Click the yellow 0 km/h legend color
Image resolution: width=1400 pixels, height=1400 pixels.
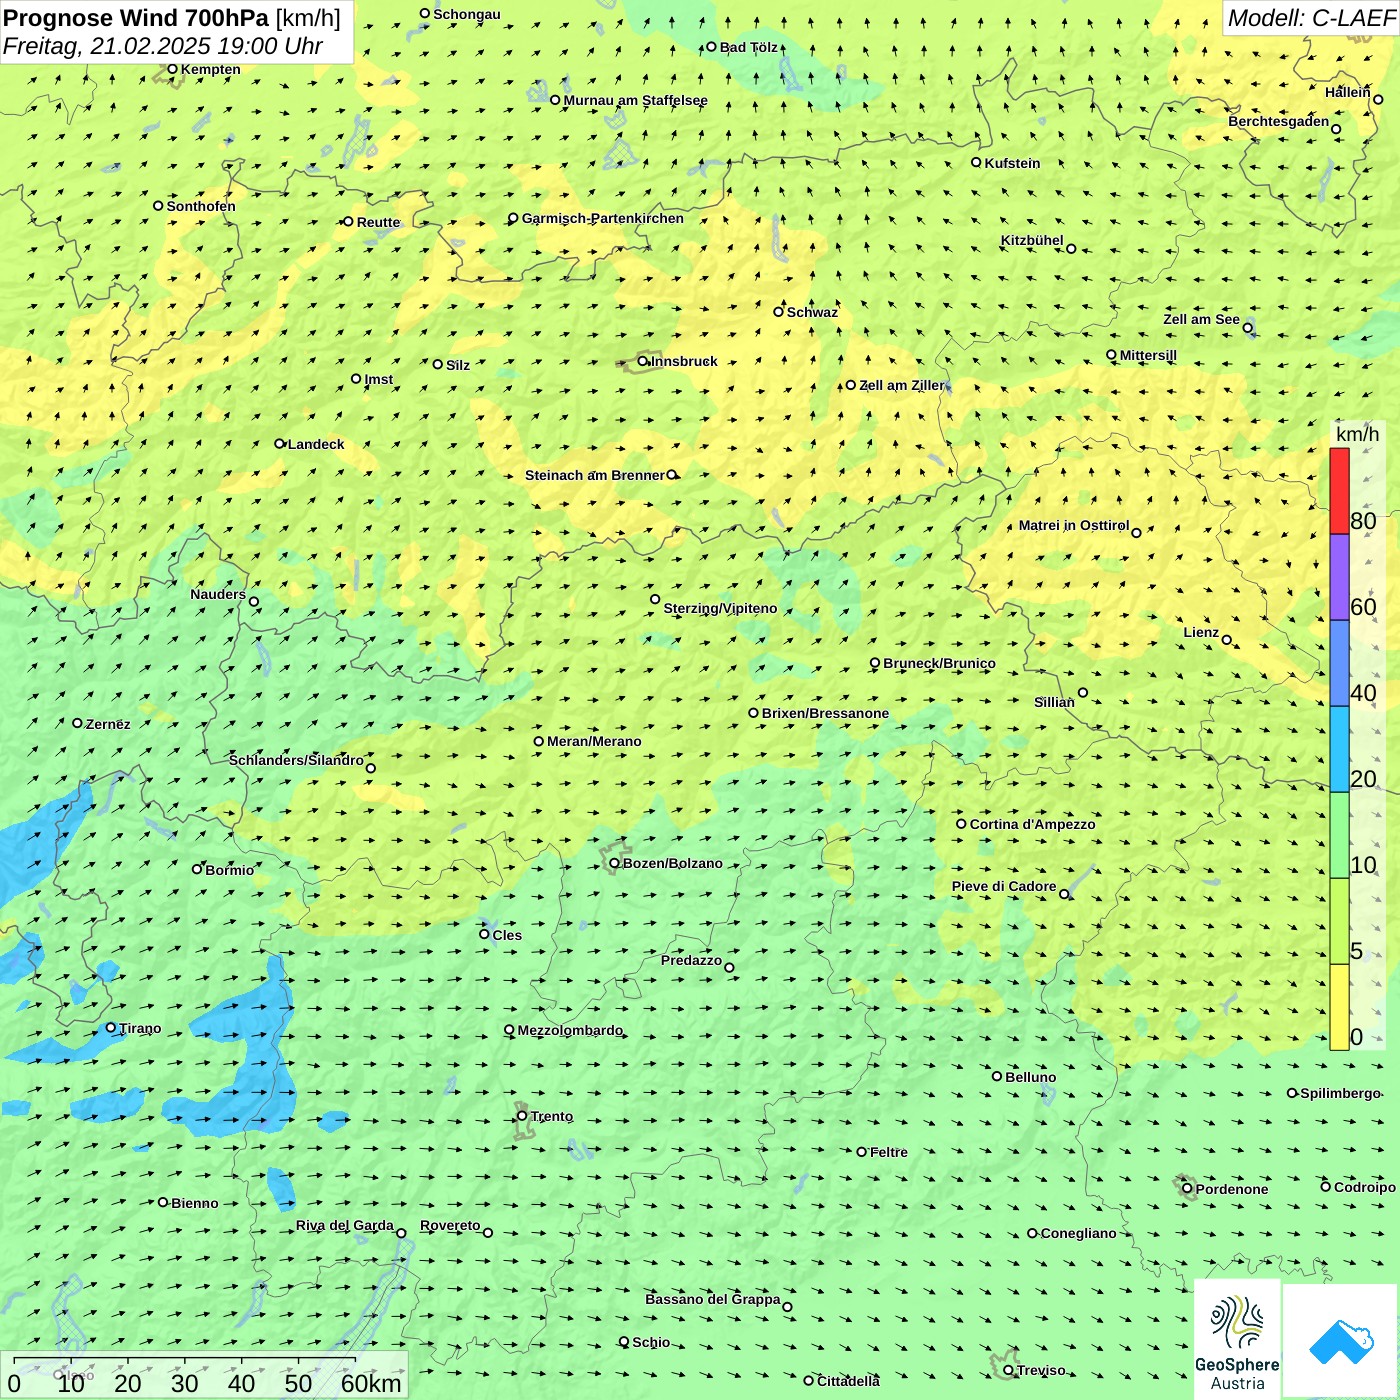(1339, 1007)
